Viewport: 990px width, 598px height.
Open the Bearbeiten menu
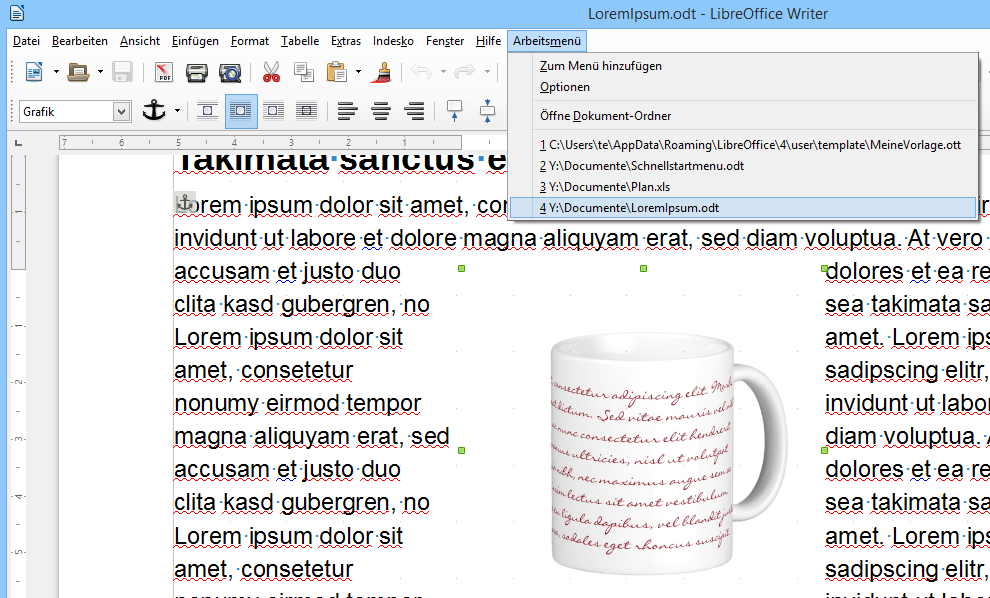click(80, 41)
